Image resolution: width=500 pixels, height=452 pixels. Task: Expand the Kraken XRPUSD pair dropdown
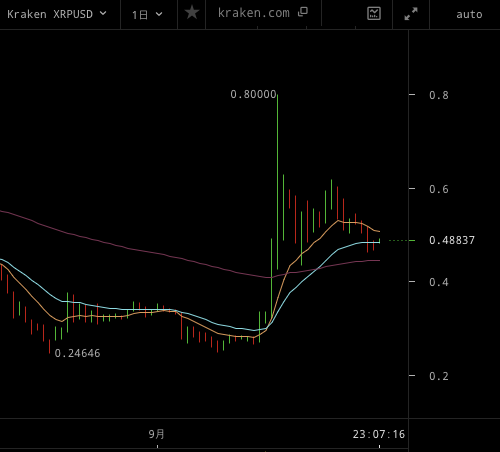57,14
